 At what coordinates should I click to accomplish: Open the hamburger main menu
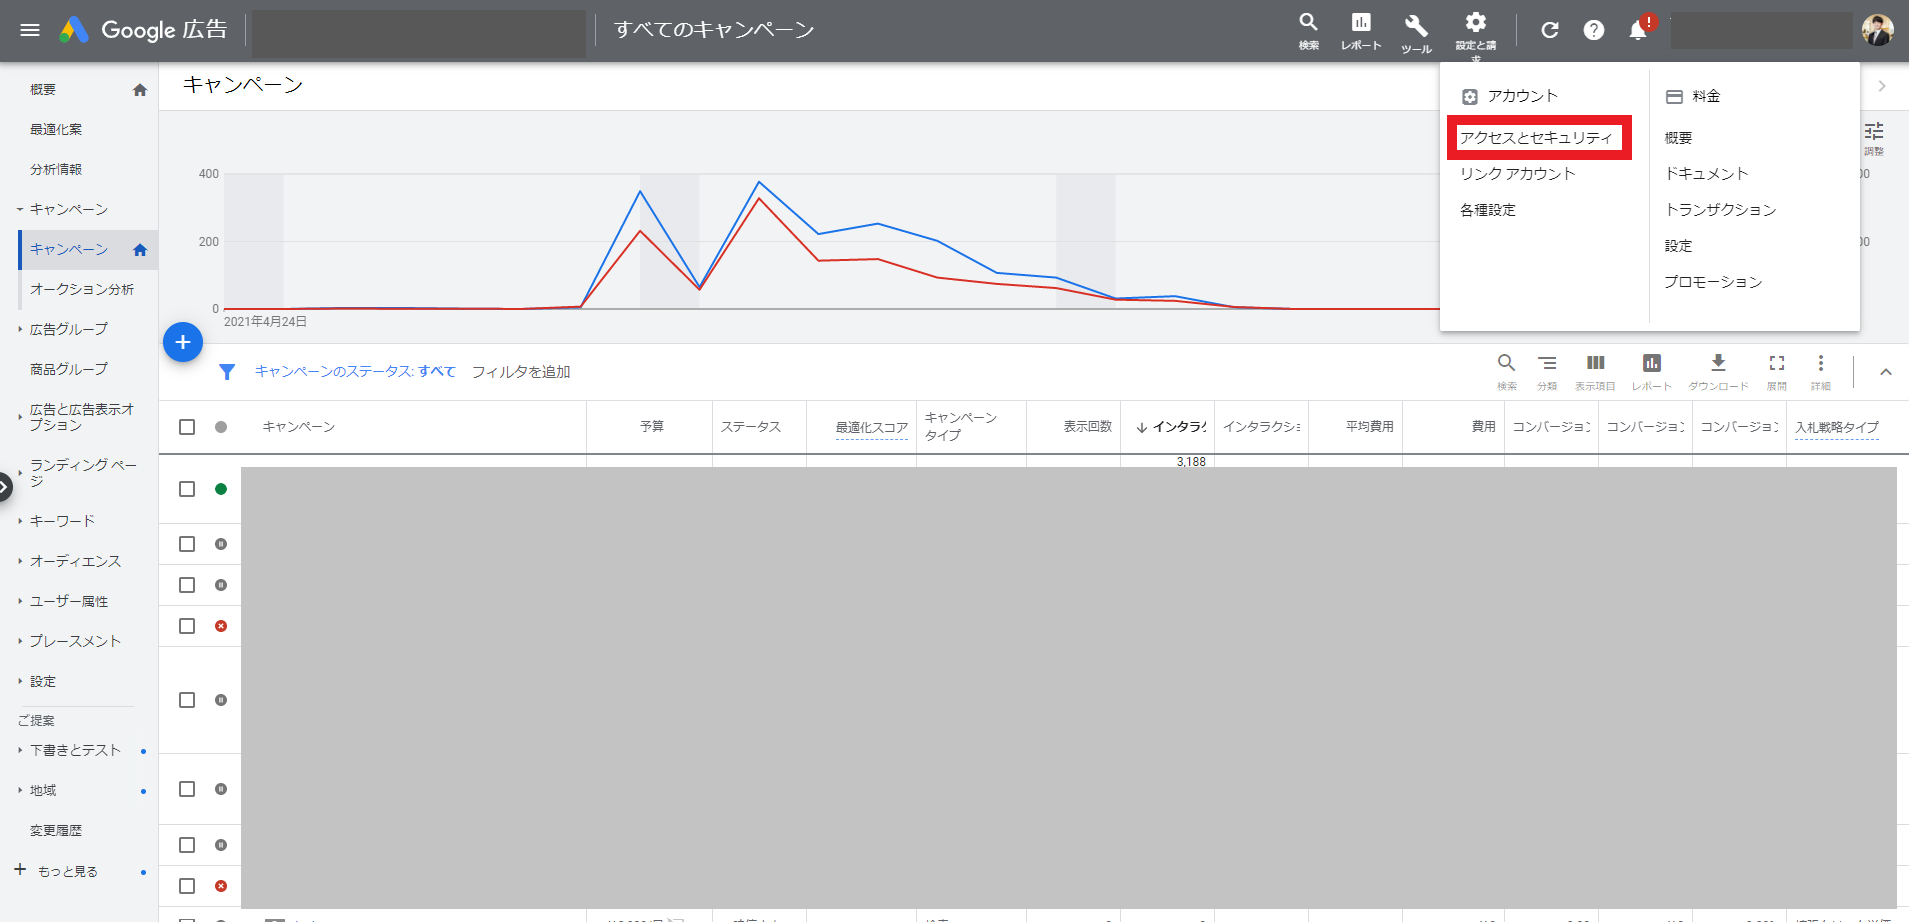[30, 30]
